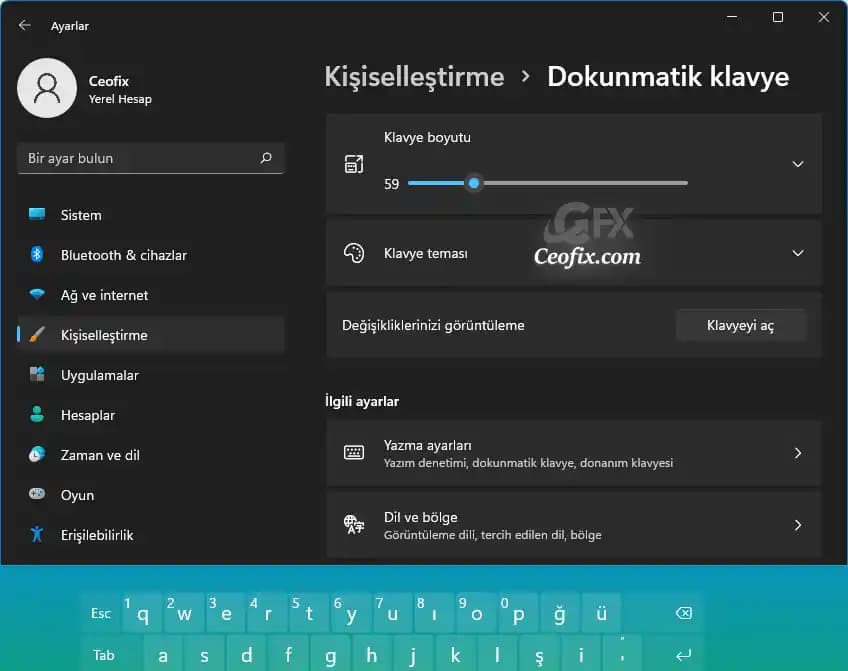Click the back arrow in title bar
The height and width of the screenshot is (671, 848).
tap(25, 26)
